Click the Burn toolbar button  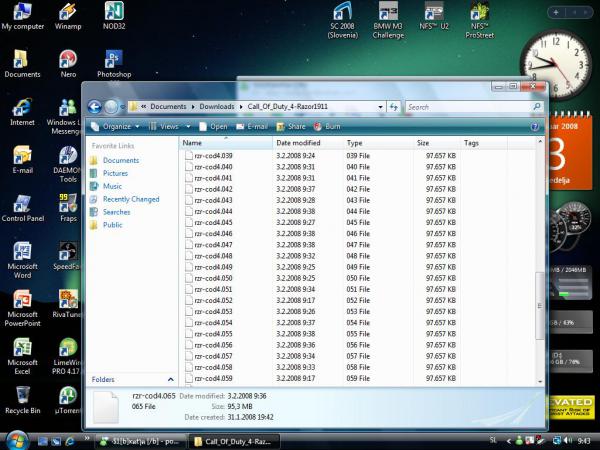click(327, 127)
